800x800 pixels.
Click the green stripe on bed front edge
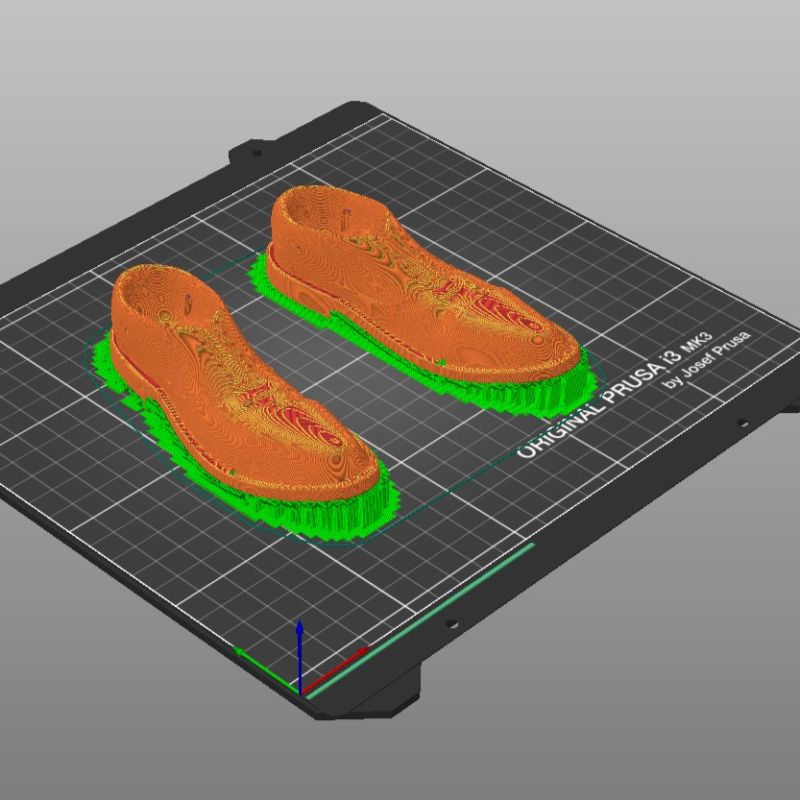[x=420, y=620]
